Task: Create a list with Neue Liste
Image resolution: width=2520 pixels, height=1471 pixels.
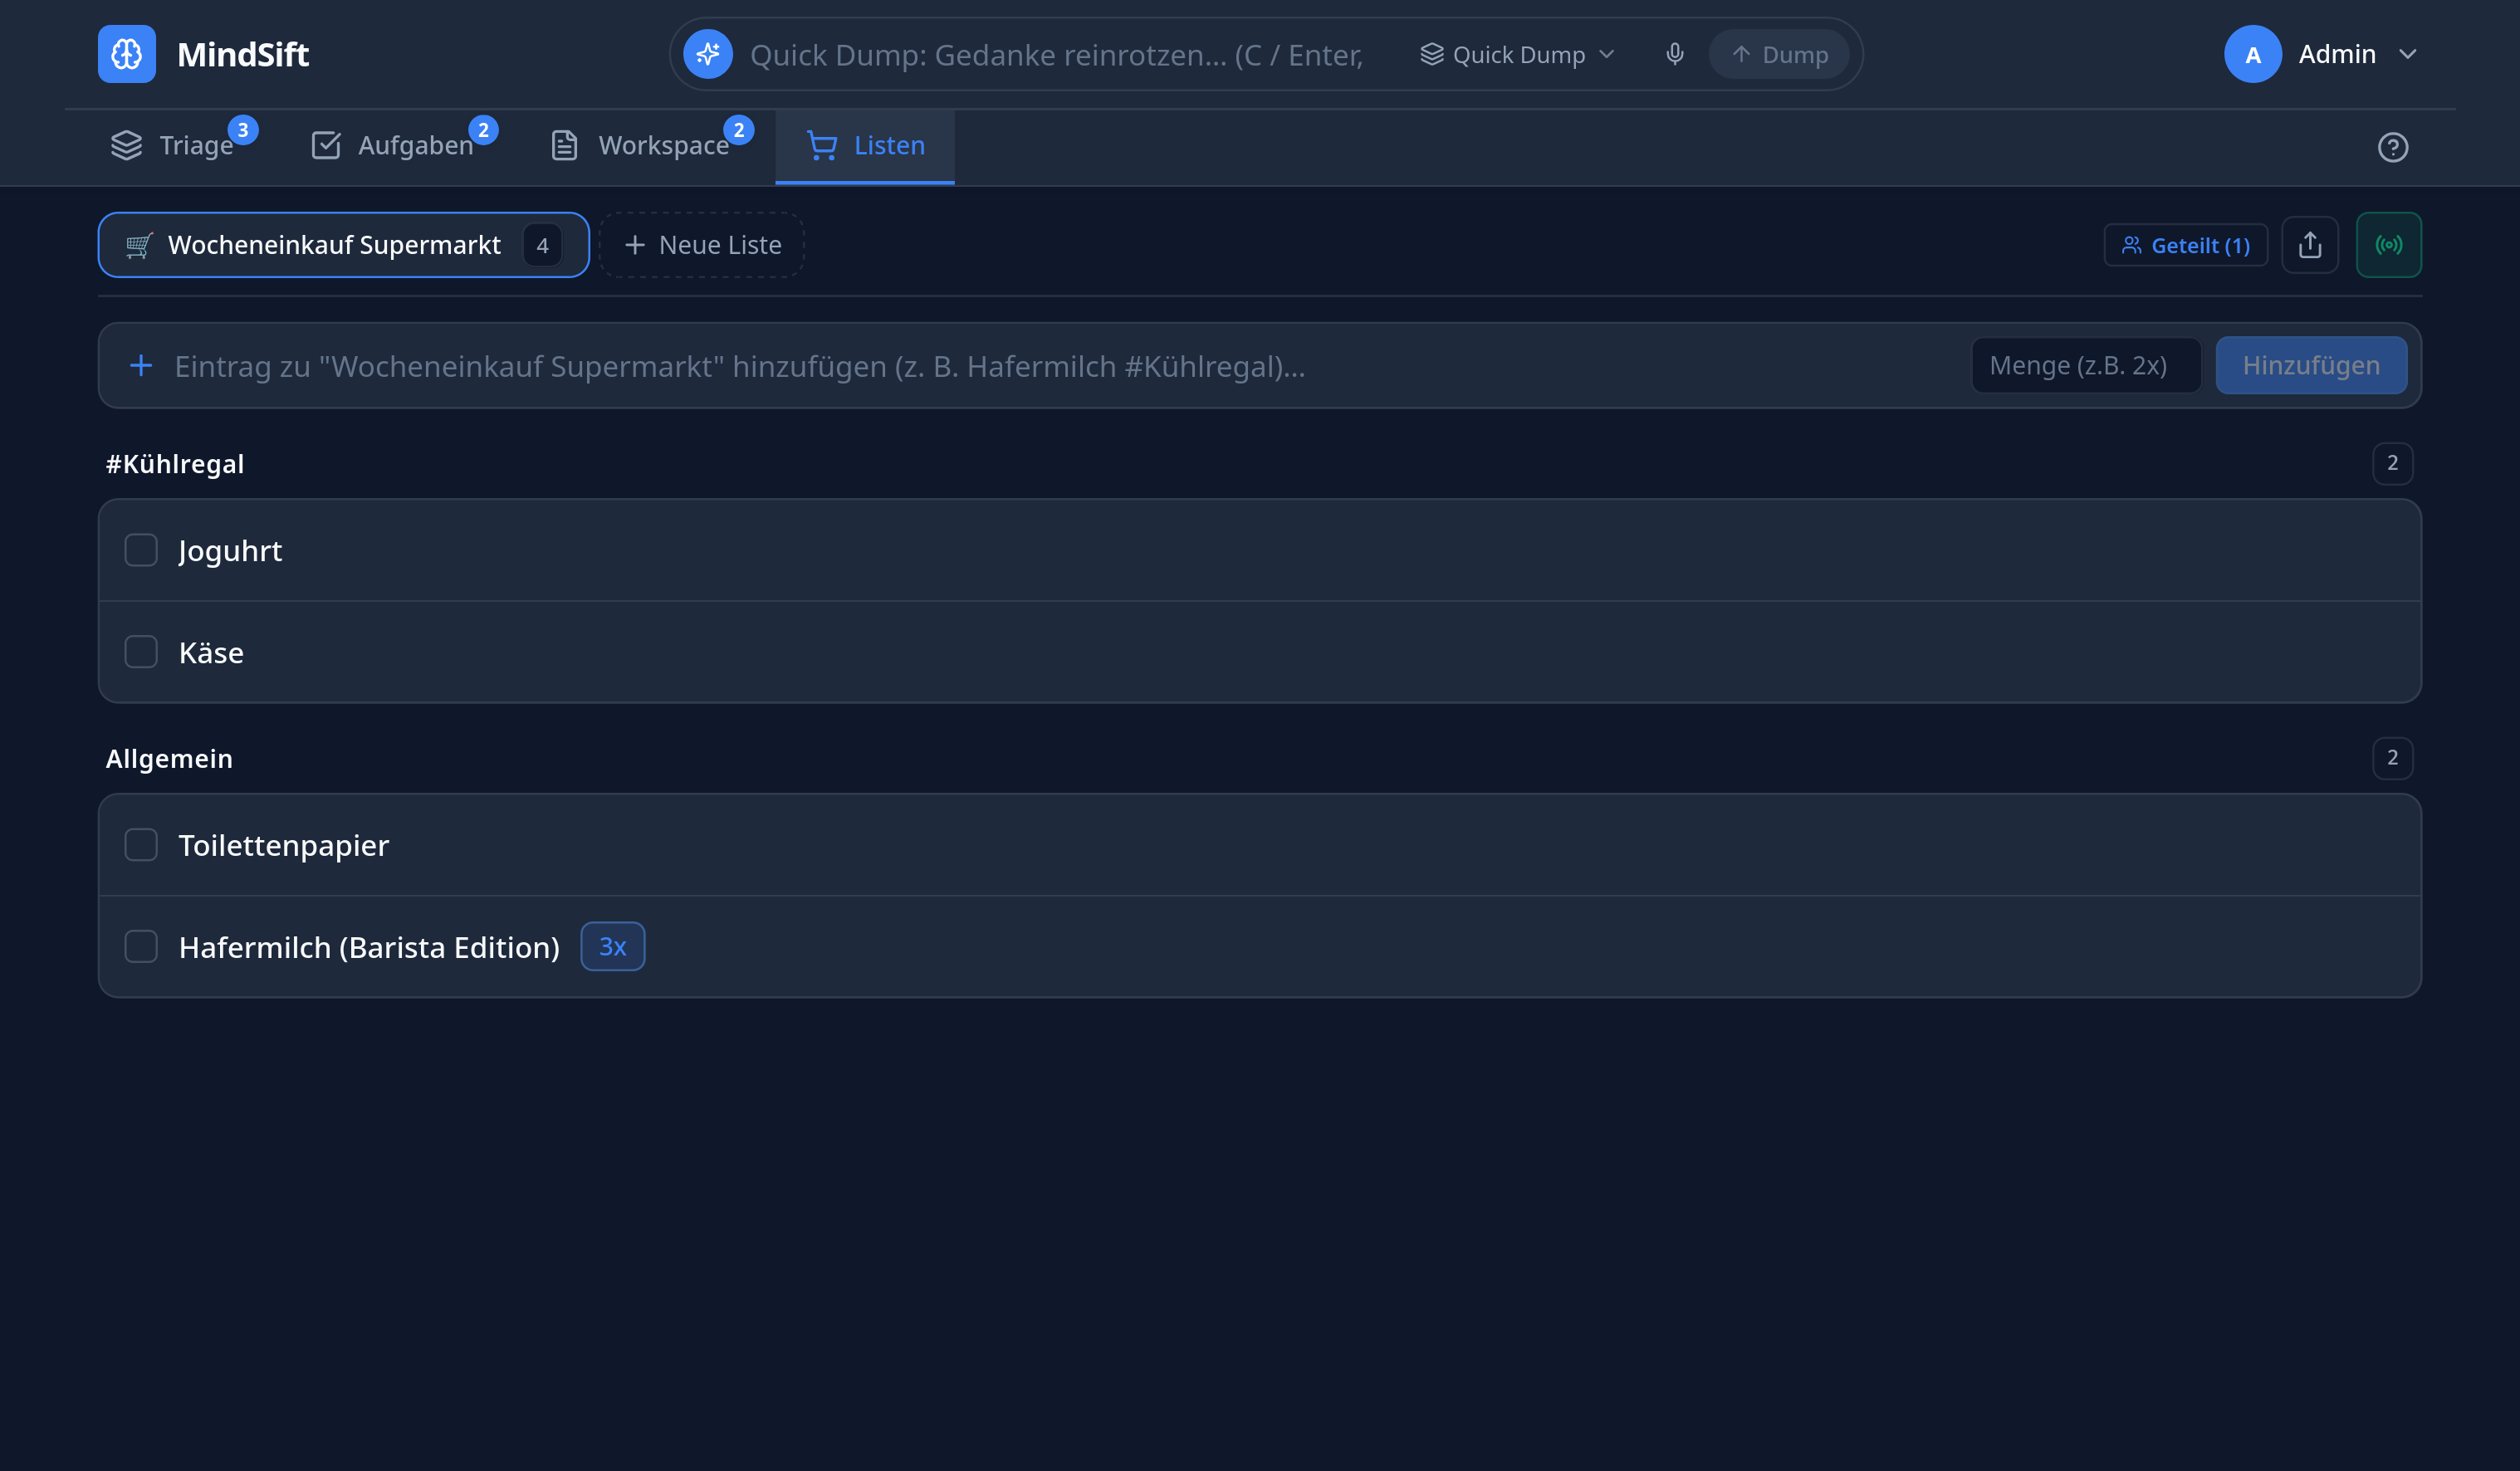Action: point(702,245)
